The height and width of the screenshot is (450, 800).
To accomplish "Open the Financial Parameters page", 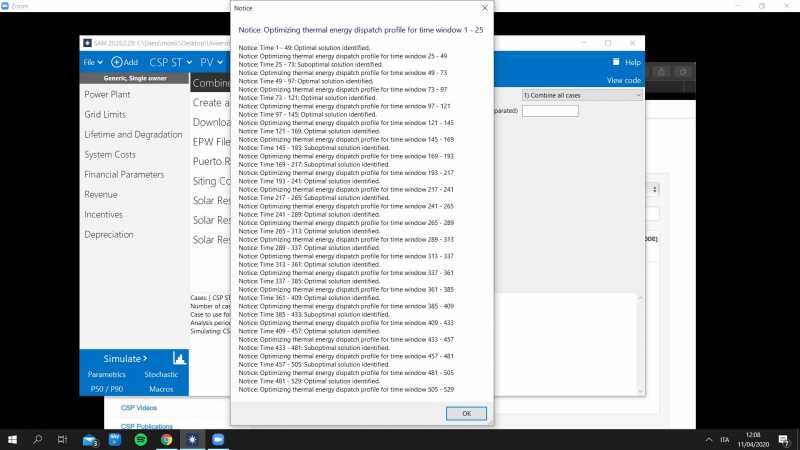I will pos(124,174).
